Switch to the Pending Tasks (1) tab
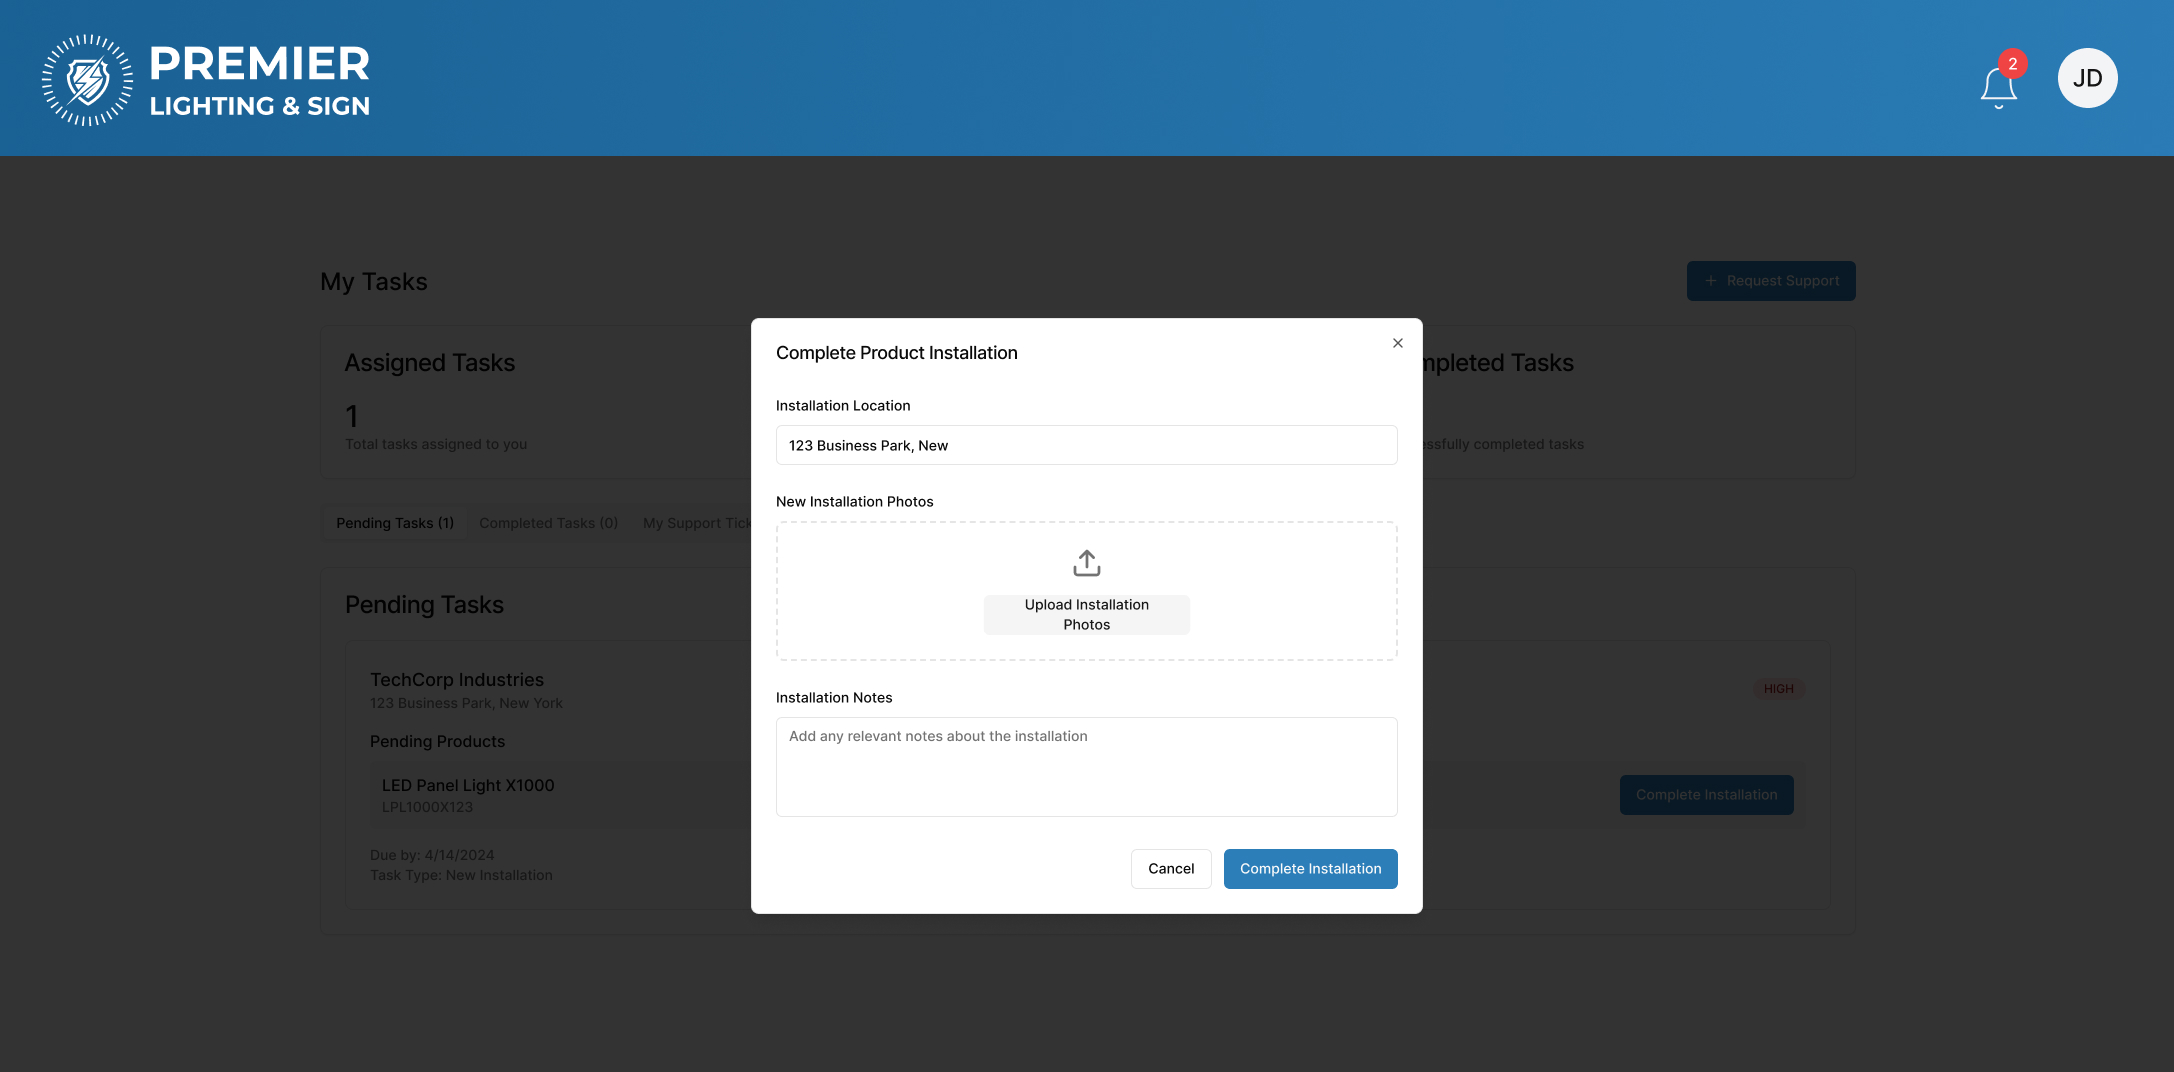 pos(394,523)
